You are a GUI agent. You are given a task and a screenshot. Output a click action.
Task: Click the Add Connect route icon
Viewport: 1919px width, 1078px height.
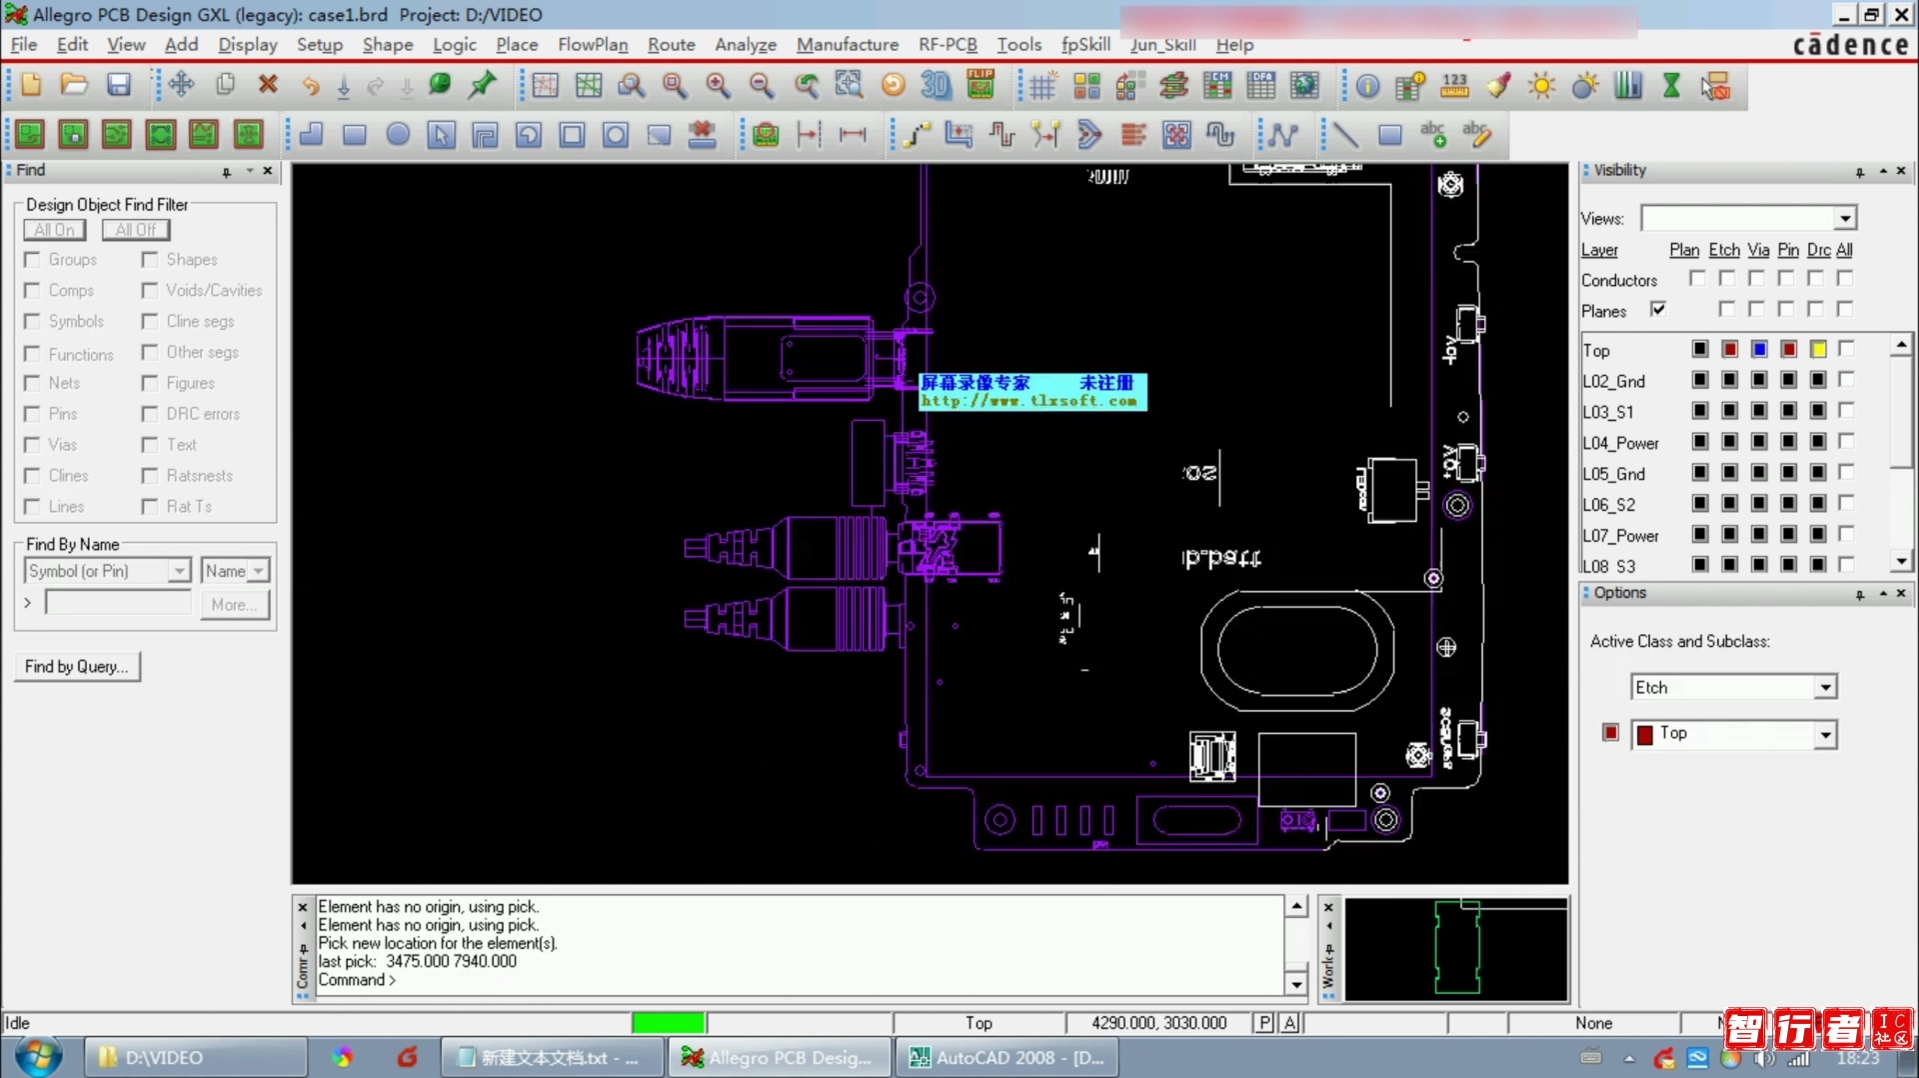[916, 134]
